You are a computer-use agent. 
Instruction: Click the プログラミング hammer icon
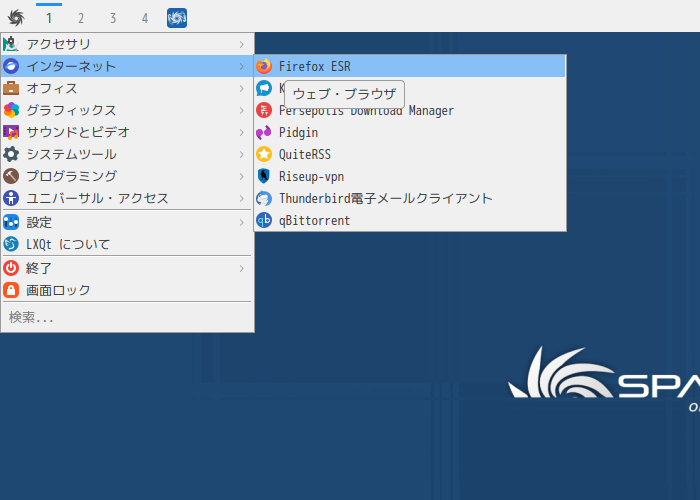click(x=11, y=176)
